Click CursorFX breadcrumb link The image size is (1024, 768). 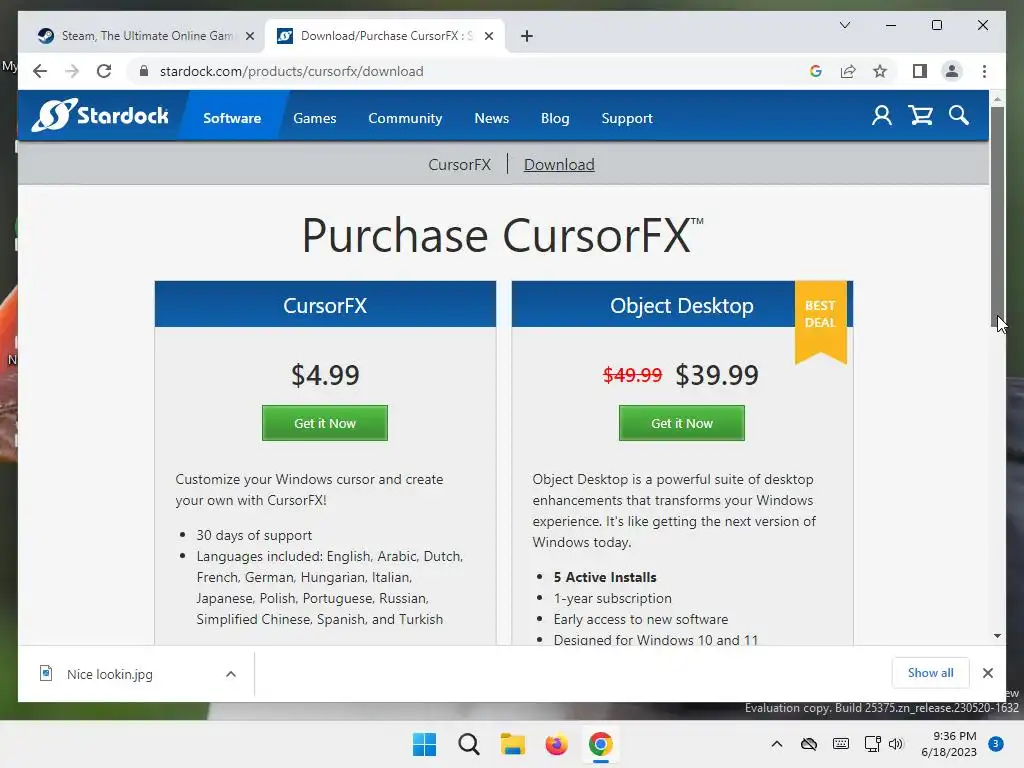pos(460,165)
